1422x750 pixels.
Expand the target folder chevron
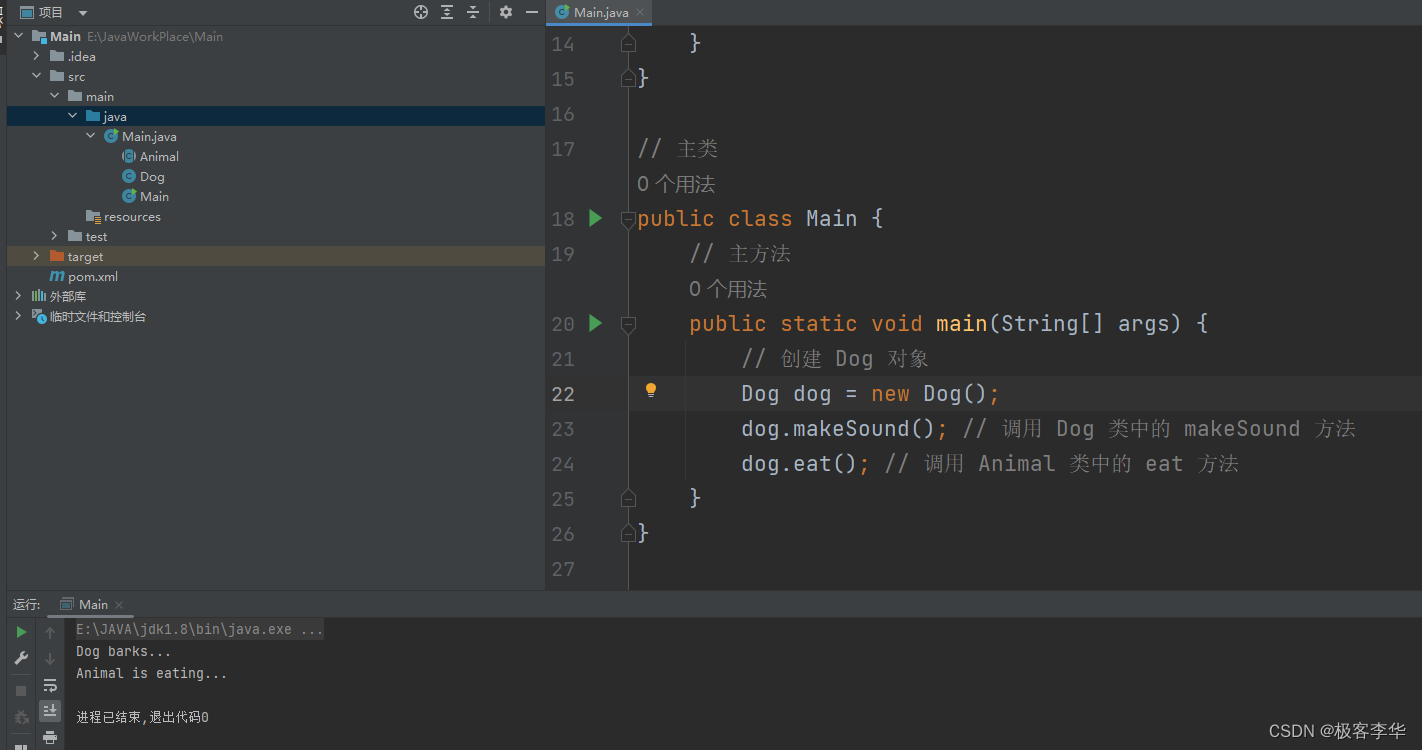(37, 256)
